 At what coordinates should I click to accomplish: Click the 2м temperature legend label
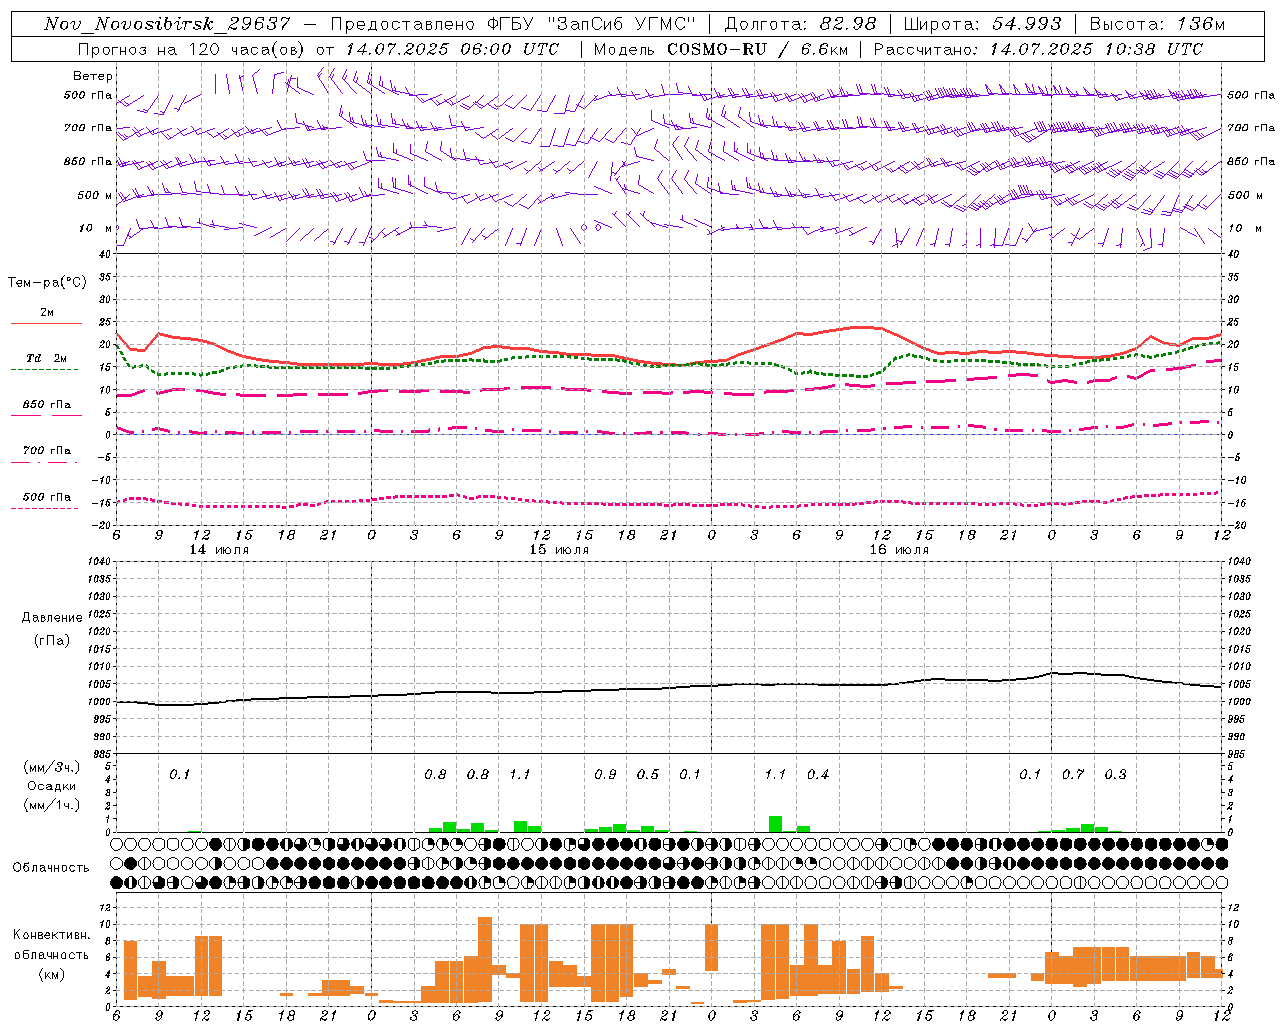tap(47, 313)
